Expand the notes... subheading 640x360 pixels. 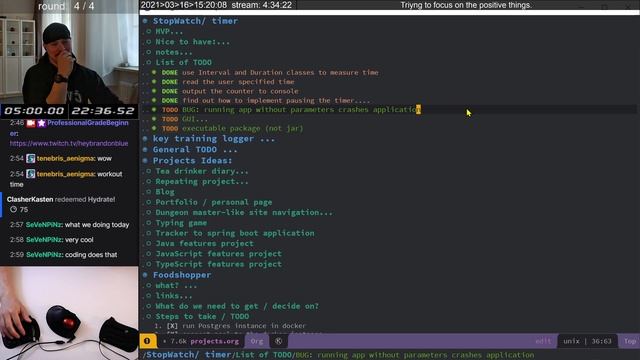coord(173,52)
